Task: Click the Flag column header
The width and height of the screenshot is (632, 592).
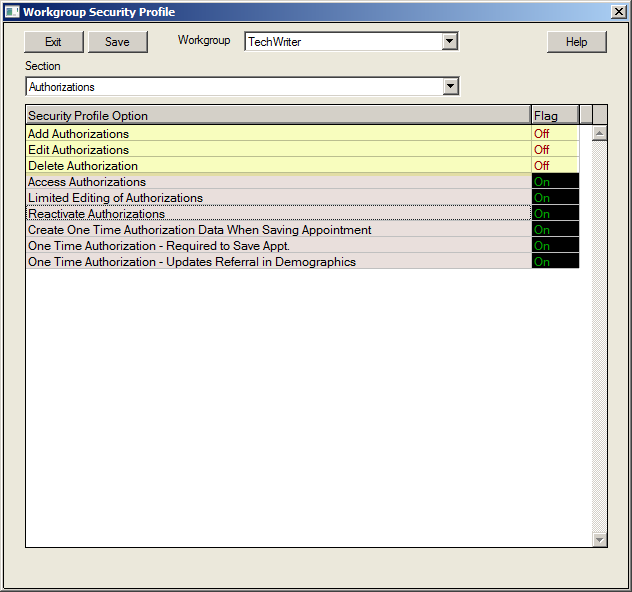Action: coord(554,115)
